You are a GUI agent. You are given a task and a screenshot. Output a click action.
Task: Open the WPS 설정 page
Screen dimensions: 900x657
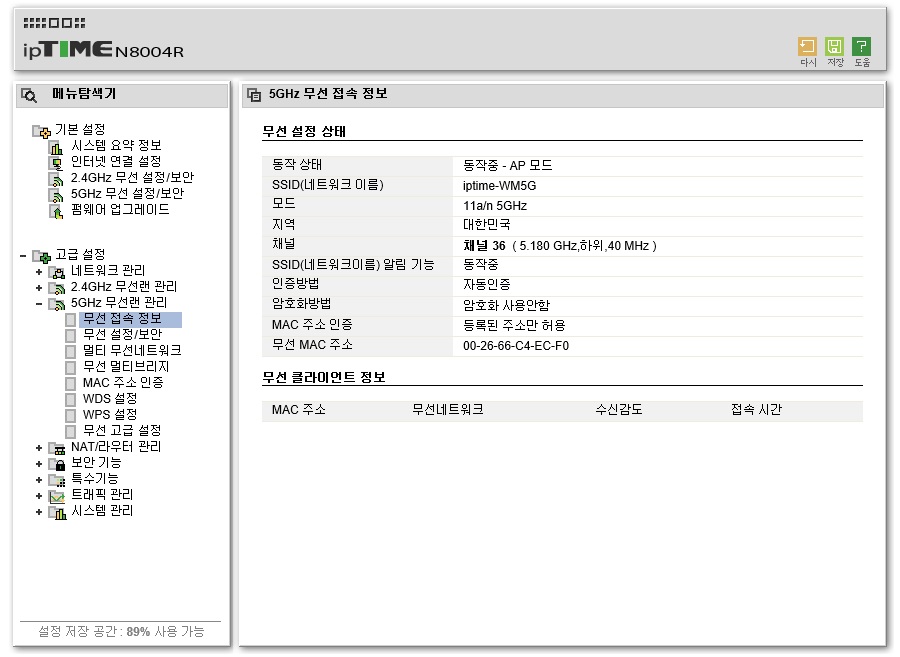[x=110, y=415]
